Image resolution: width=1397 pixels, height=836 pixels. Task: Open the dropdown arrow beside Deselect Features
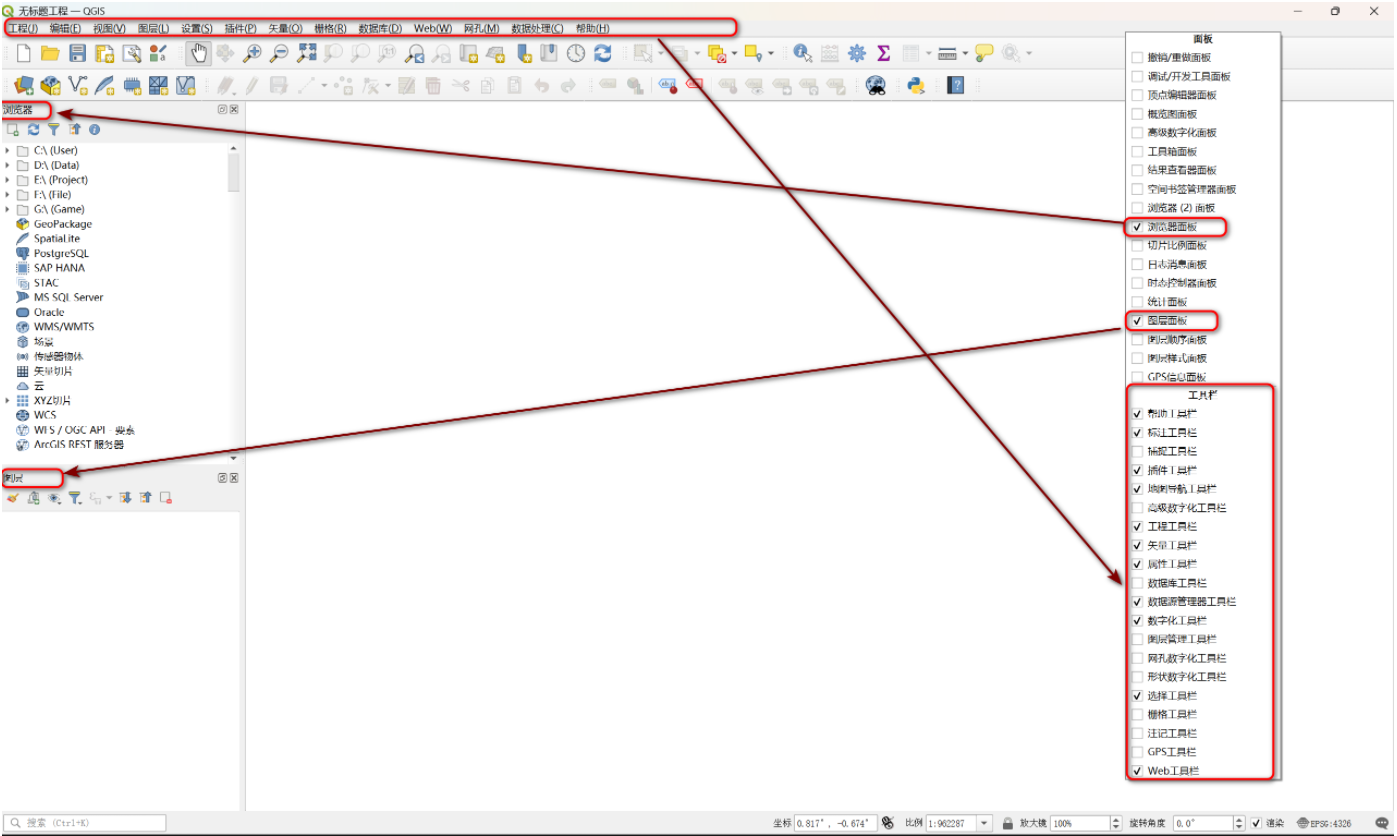point(734,53)
